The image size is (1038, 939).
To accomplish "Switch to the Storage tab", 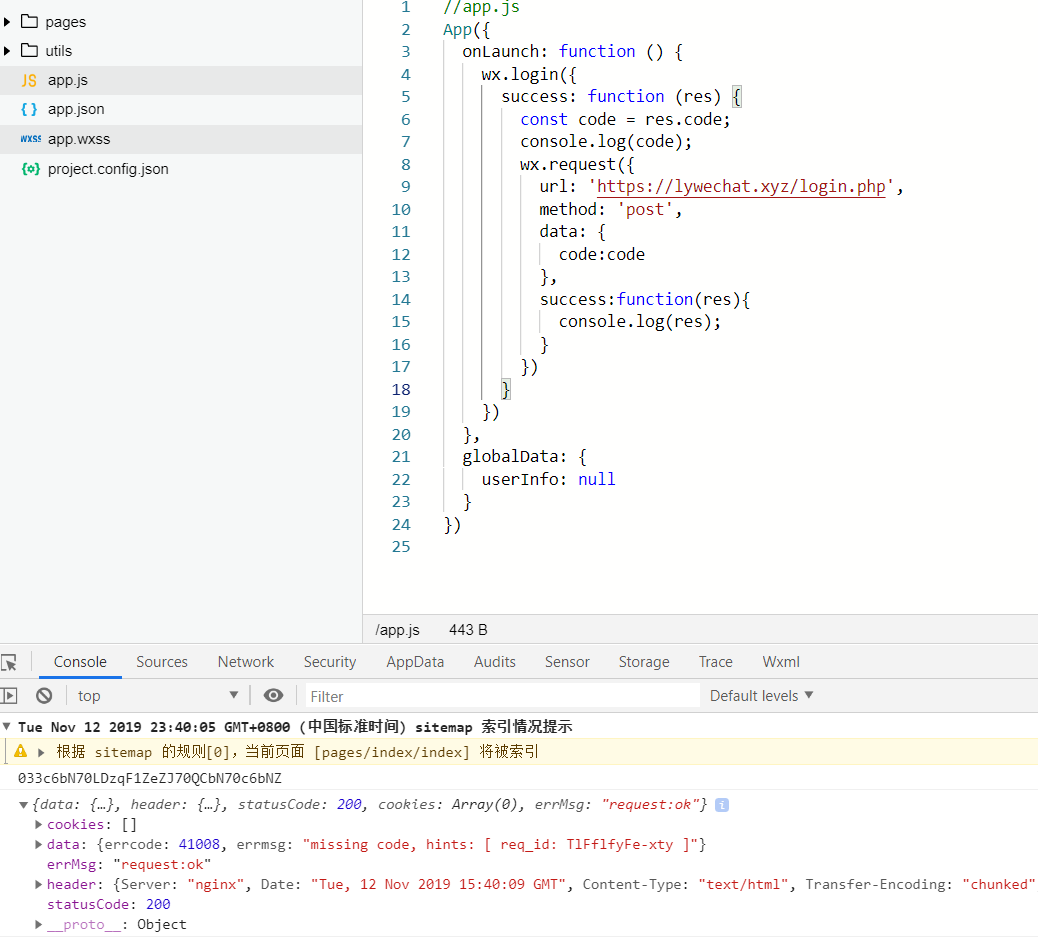I will click(x=643, y=662).
